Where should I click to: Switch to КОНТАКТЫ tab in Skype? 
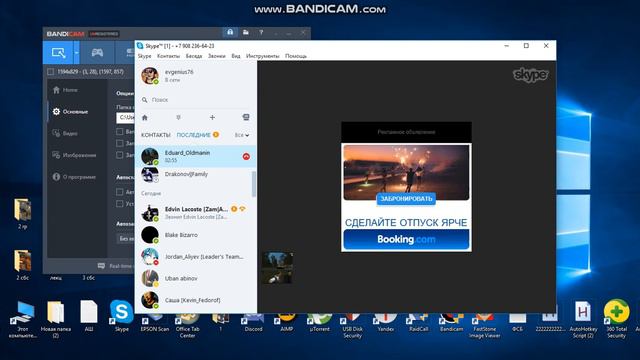156,135
